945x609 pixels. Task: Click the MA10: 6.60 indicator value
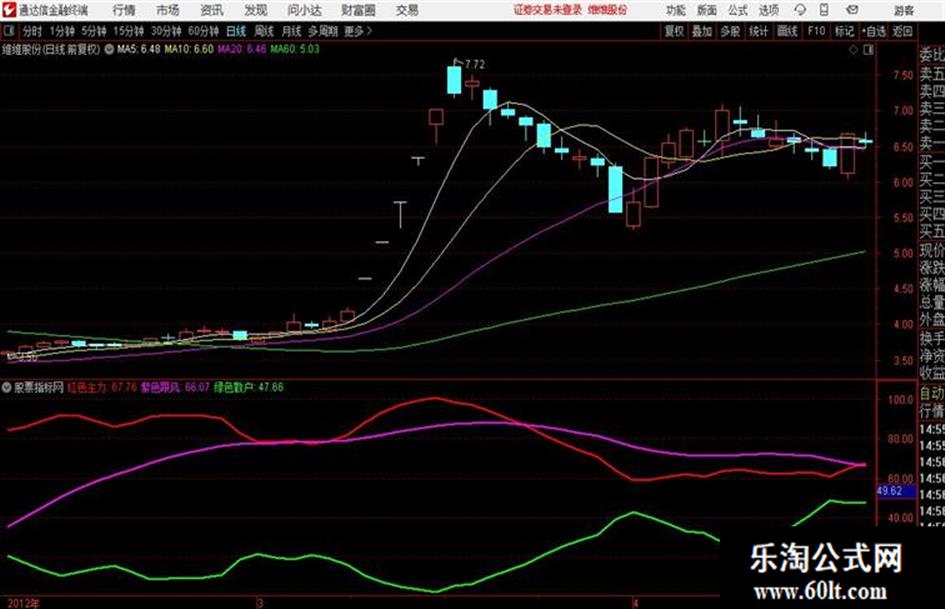[189, 49]
